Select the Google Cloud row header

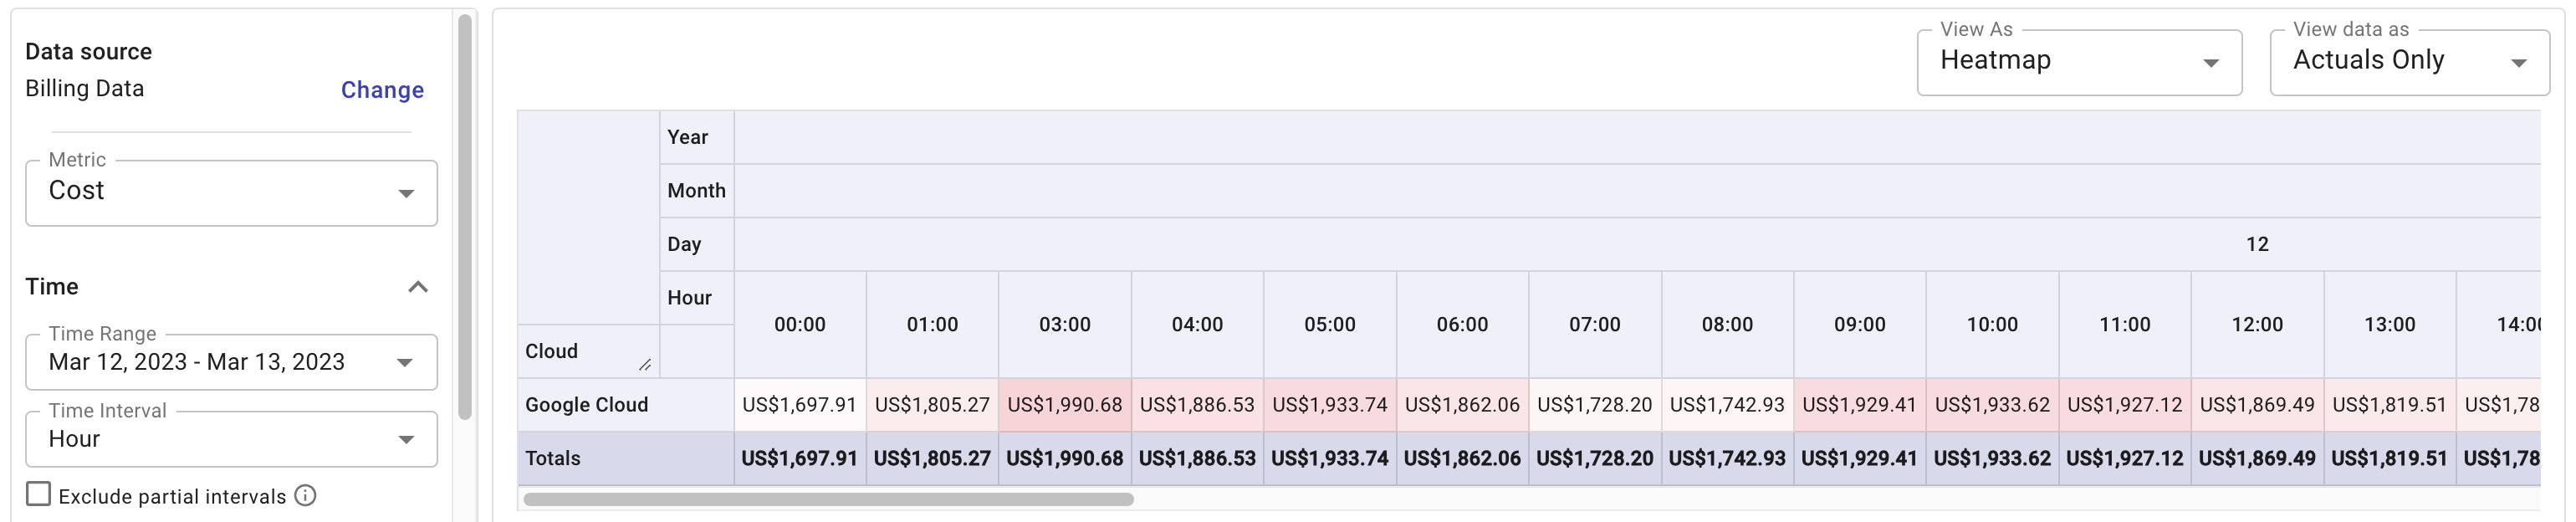(587, 405)
